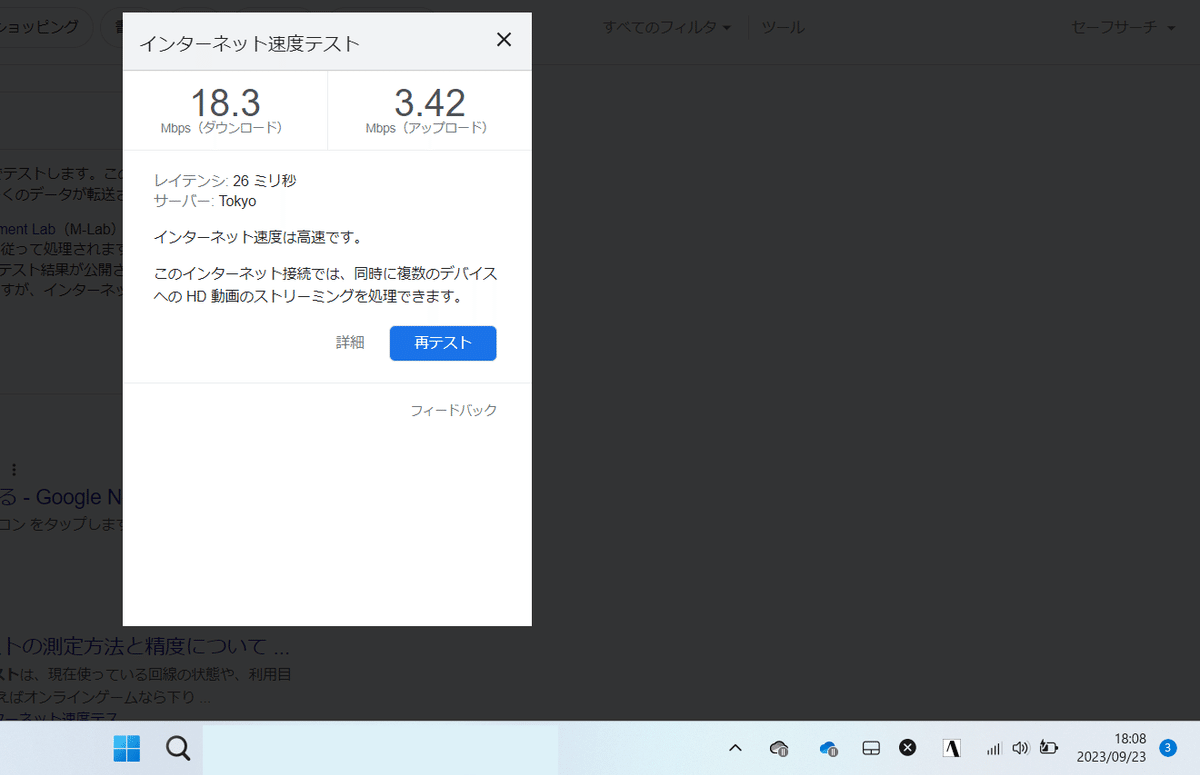1200x775 pixels.
Task: Click 18.3 Mbps download value
Action: (x=225, y=104)
